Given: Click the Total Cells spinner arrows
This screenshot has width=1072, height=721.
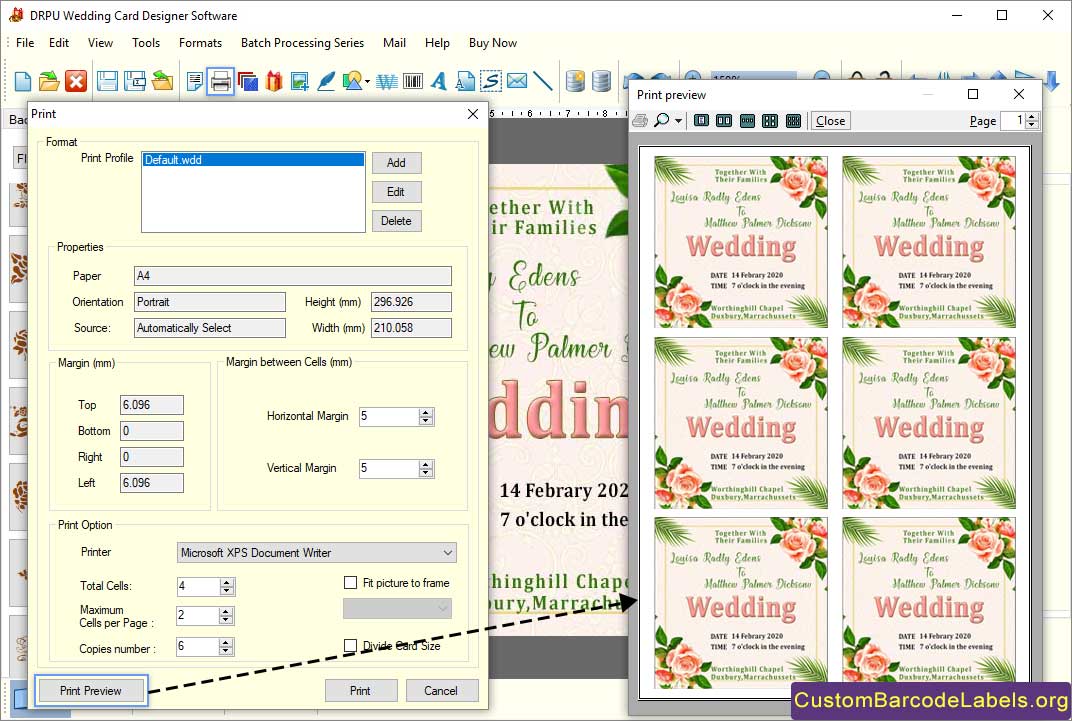Looking at the screenshot, I should point(227,586).
